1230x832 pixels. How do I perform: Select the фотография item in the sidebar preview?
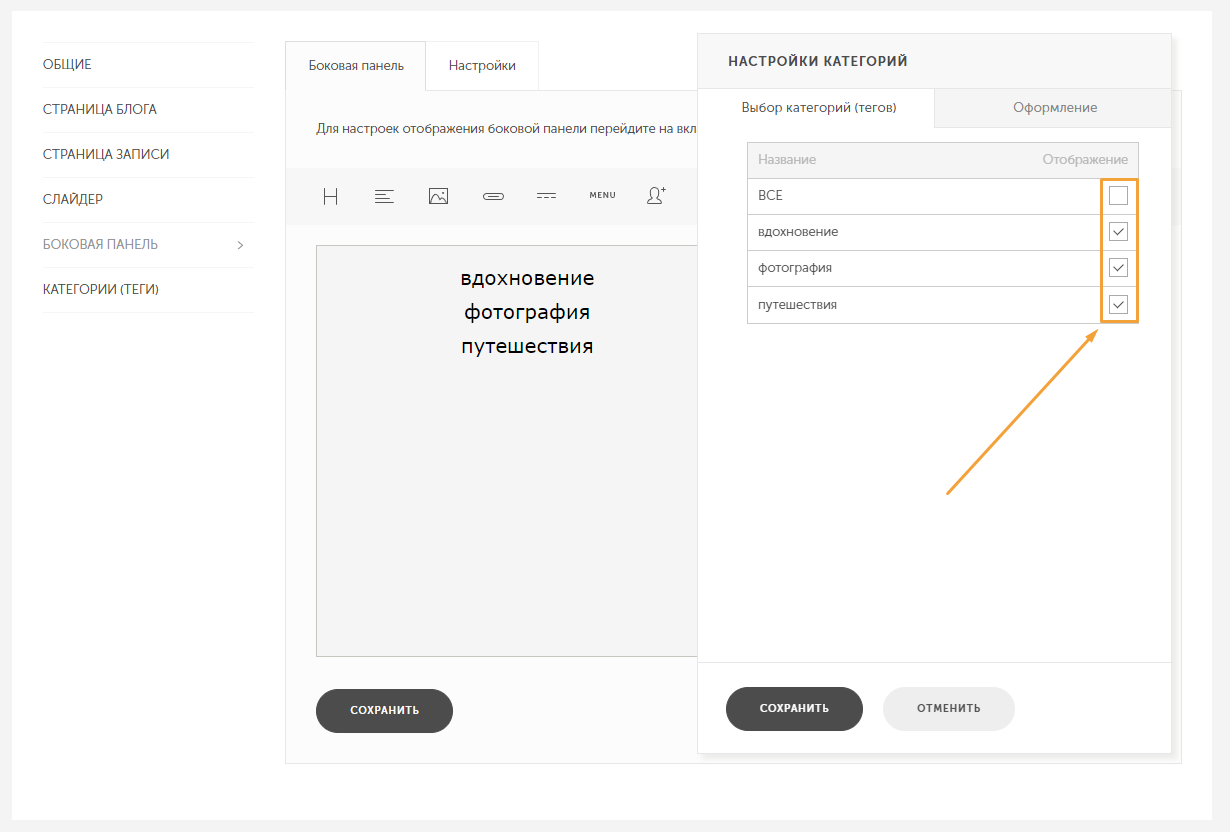pyautogui.click(x=527, y=312)
